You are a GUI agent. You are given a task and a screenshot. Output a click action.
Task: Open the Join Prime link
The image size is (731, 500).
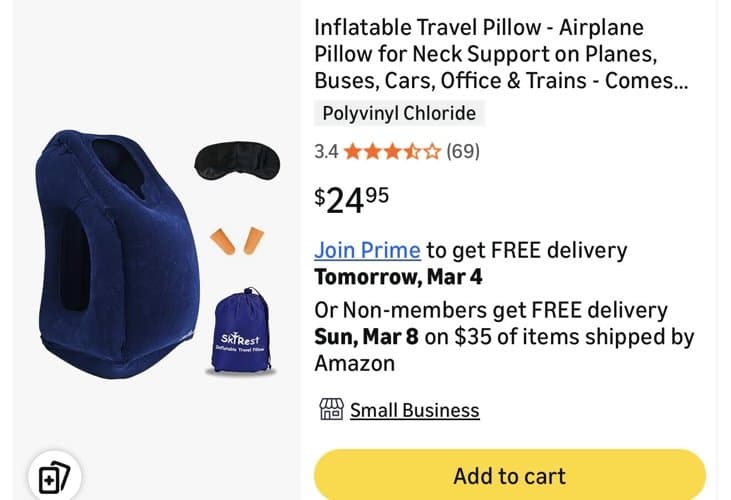coord(367,250)
